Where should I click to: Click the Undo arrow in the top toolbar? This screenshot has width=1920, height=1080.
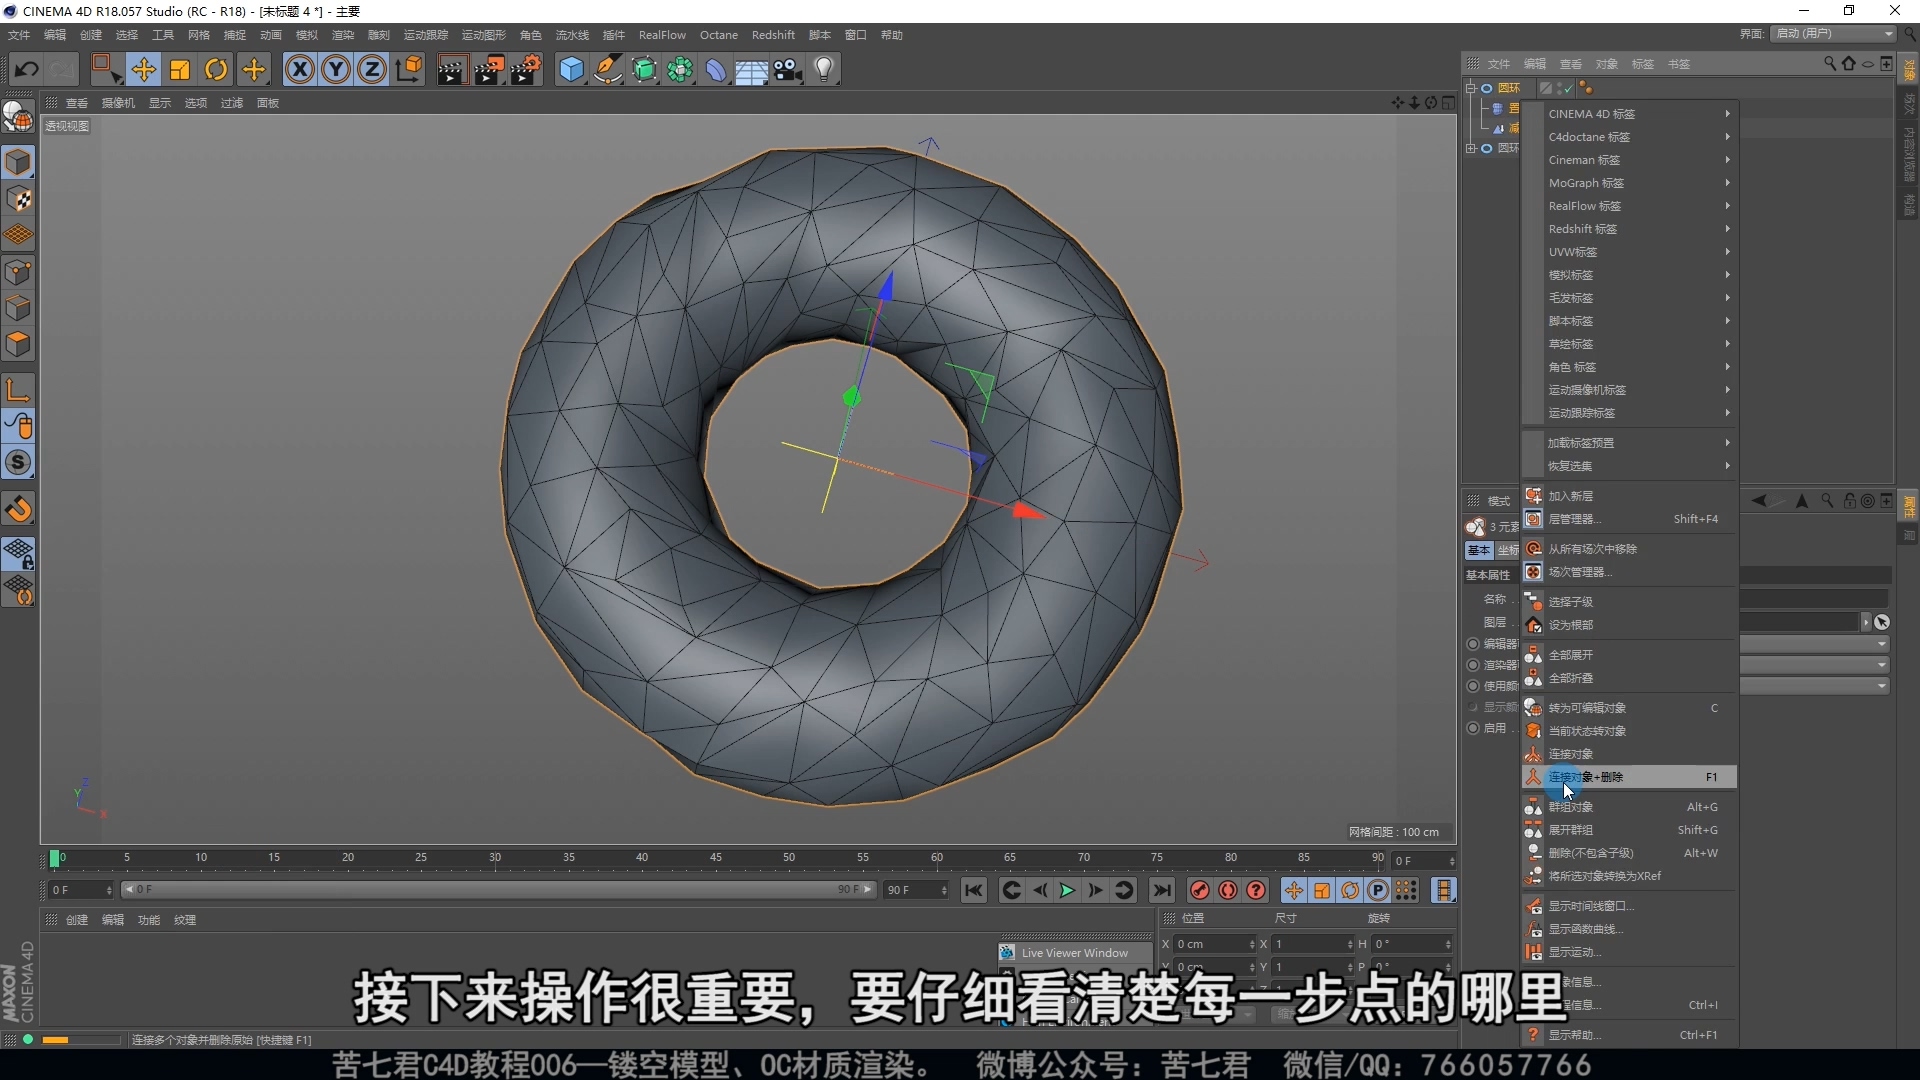pyautogui.click(x=27, y=69)
